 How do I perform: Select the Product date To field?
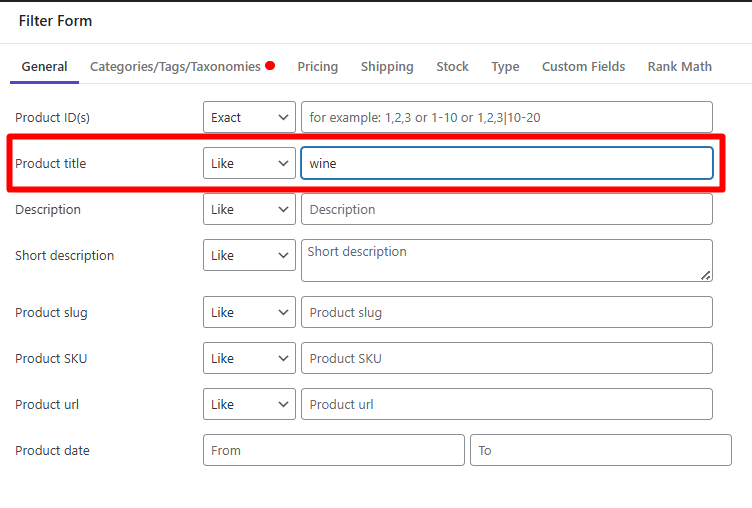[600, 450]
